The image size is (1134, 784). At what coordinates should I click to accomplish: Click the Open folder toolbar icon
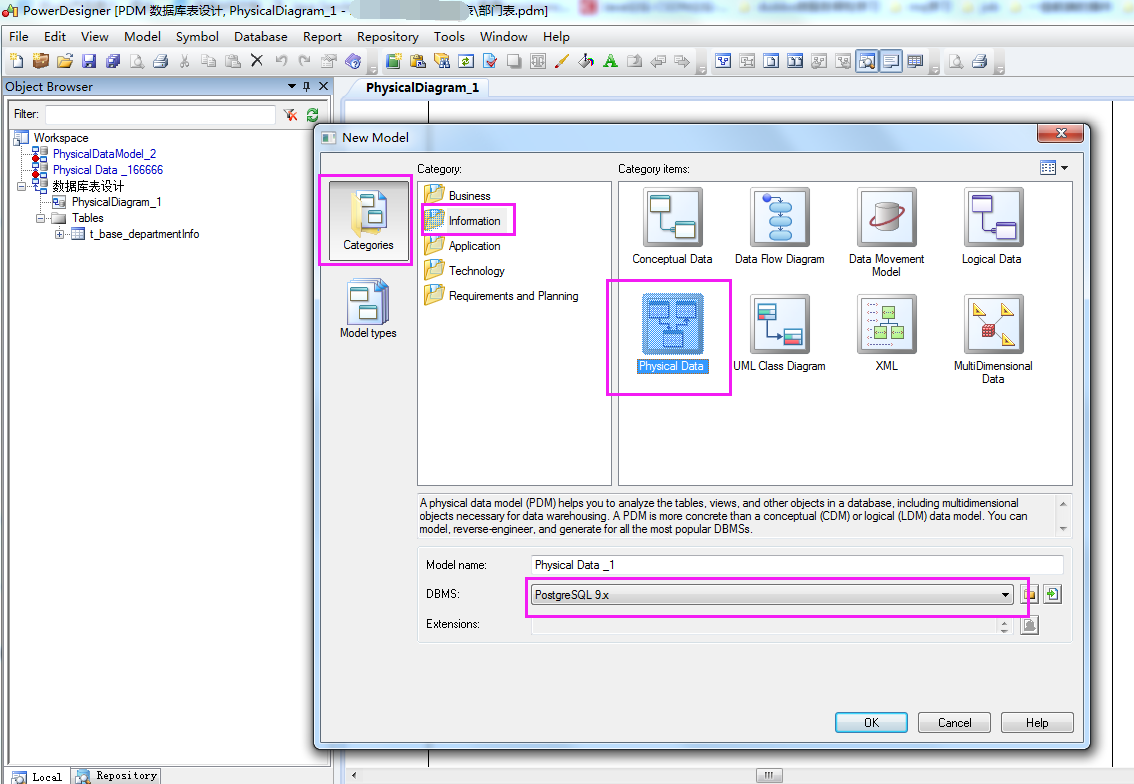65,61
